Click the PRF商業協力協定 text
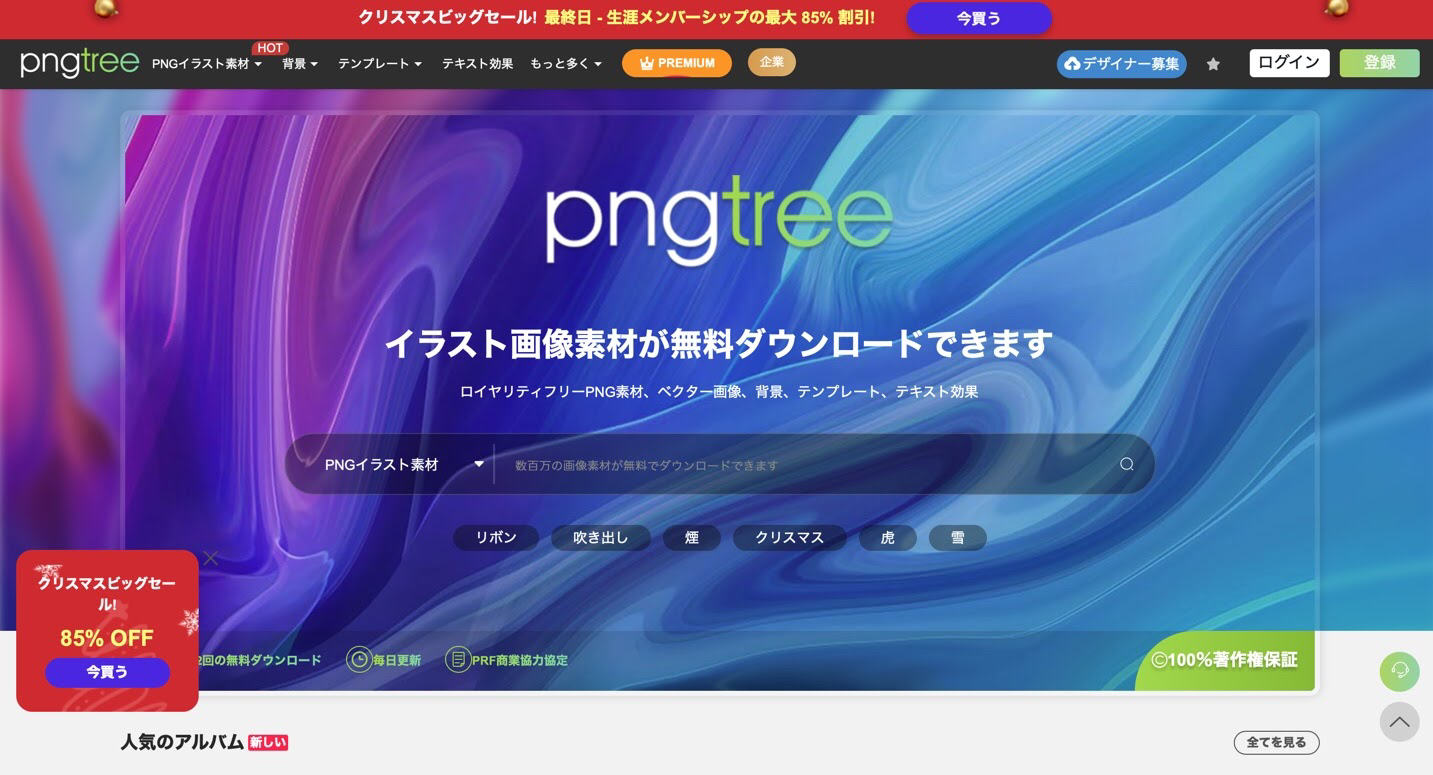1433x775 pixels. tap(520, 660)
